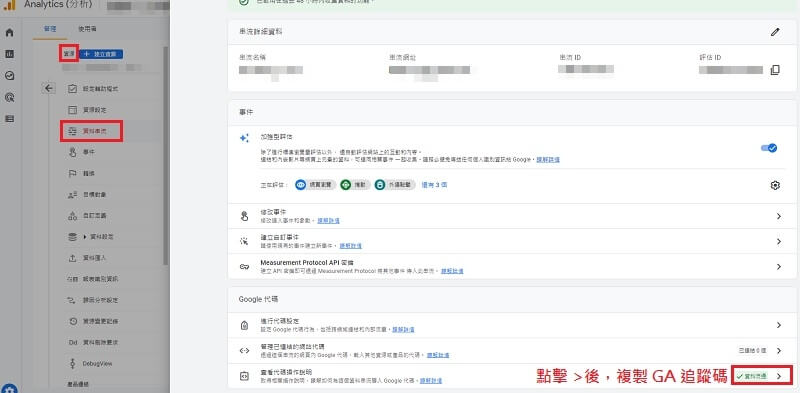Switch to 管理 (Admin) tab
Screen dimensions: 800x393
point(49,29)
